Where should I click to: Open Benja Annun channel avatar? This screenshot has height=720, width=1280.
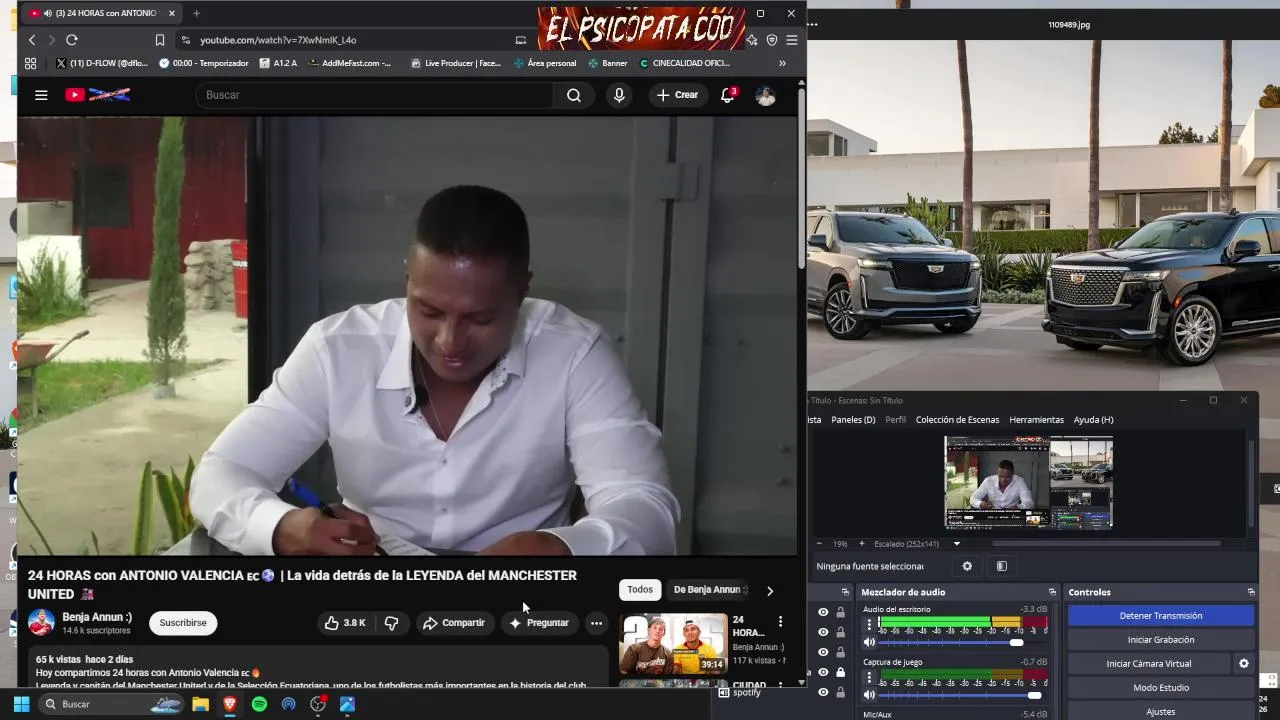click(x=41, y=623)
